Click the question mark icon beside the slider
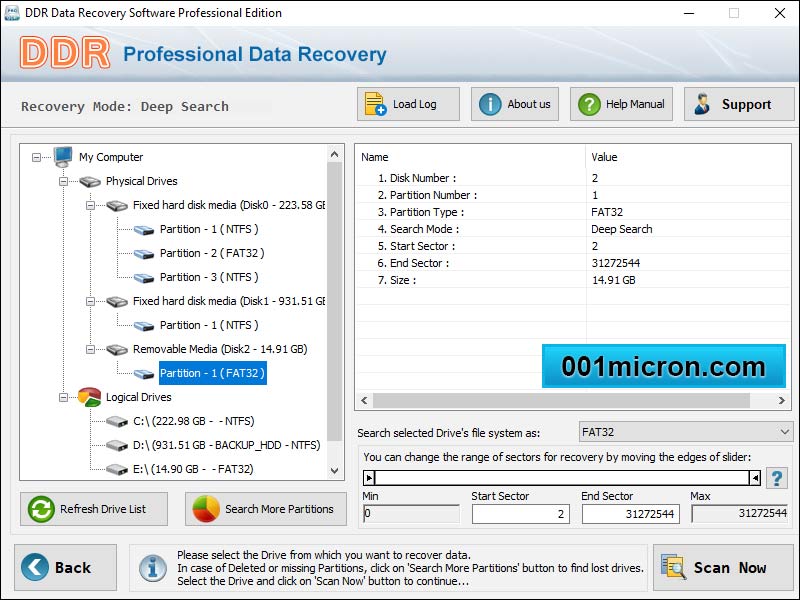The width and height of the screenshot is (800, 600). click(x=777, y=478)
